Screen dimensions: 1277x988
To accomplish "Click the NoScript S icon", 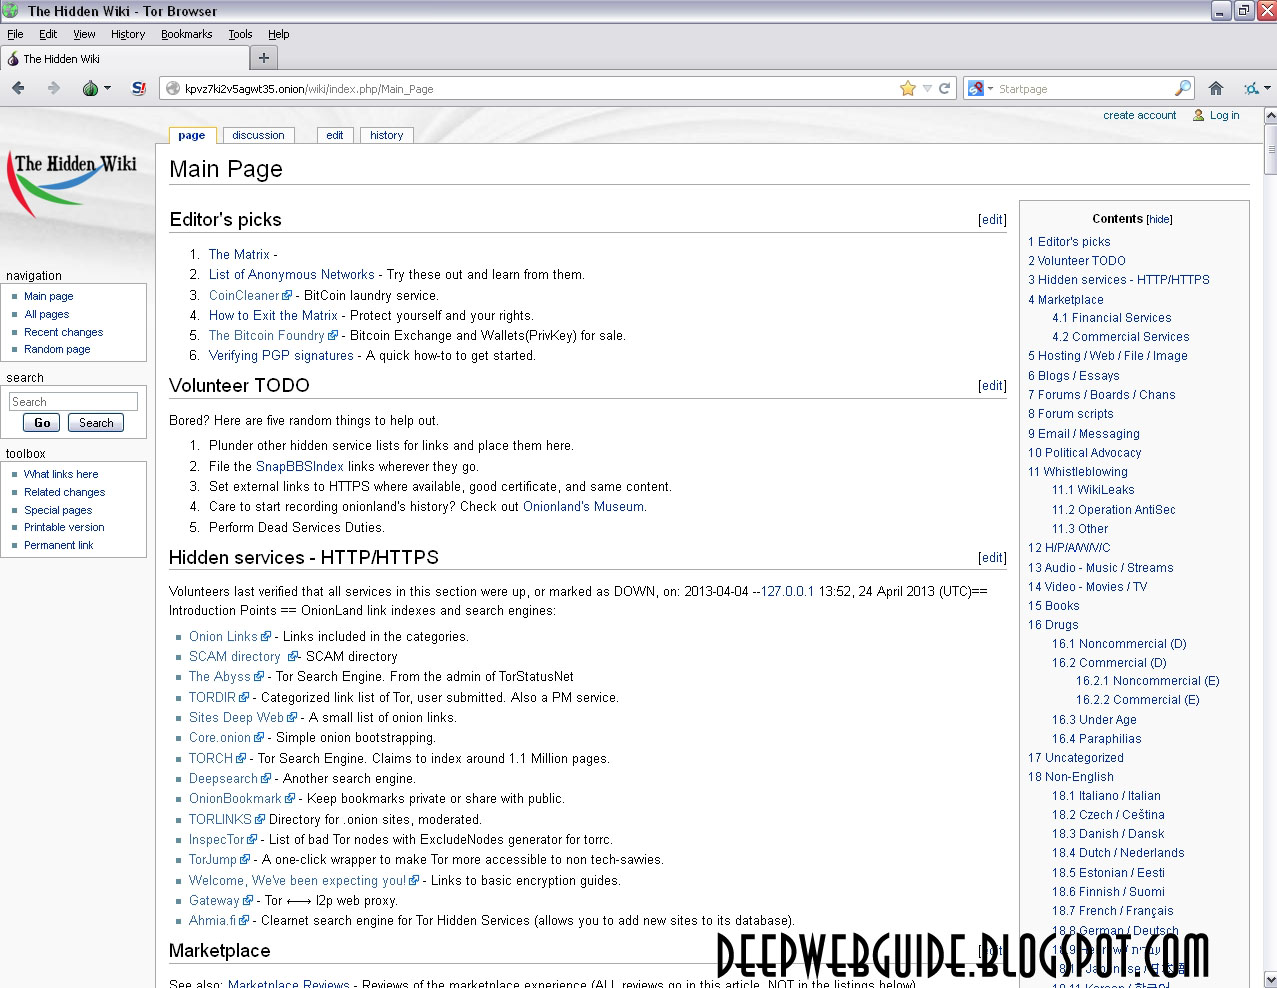I will (139, 88).
